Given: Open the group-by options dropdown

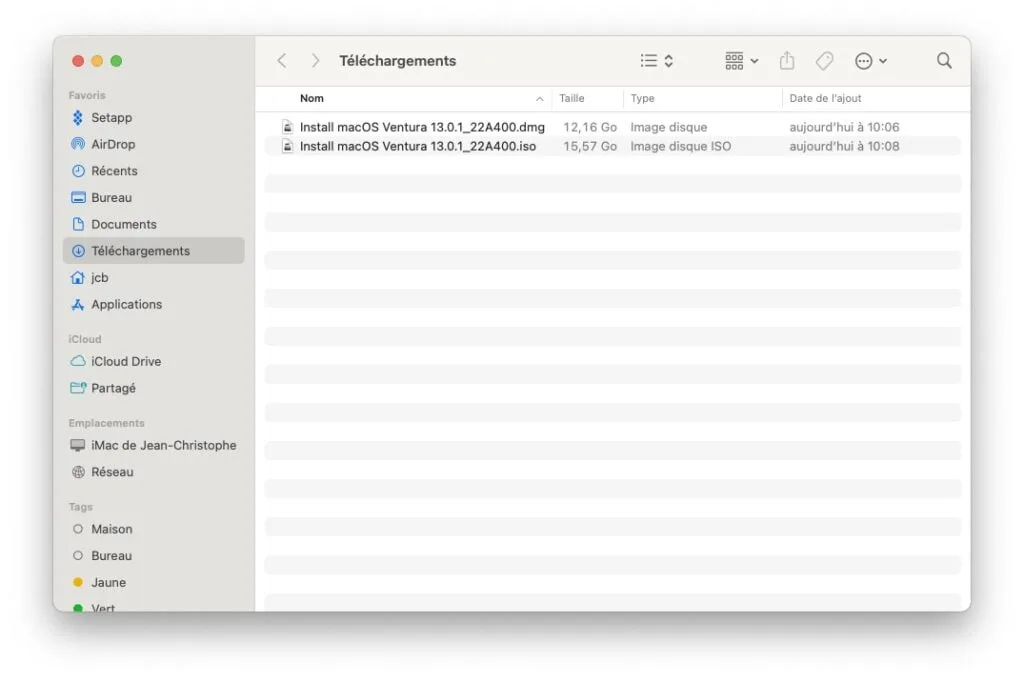Looking at the screenshot, I should coord(741,61).
